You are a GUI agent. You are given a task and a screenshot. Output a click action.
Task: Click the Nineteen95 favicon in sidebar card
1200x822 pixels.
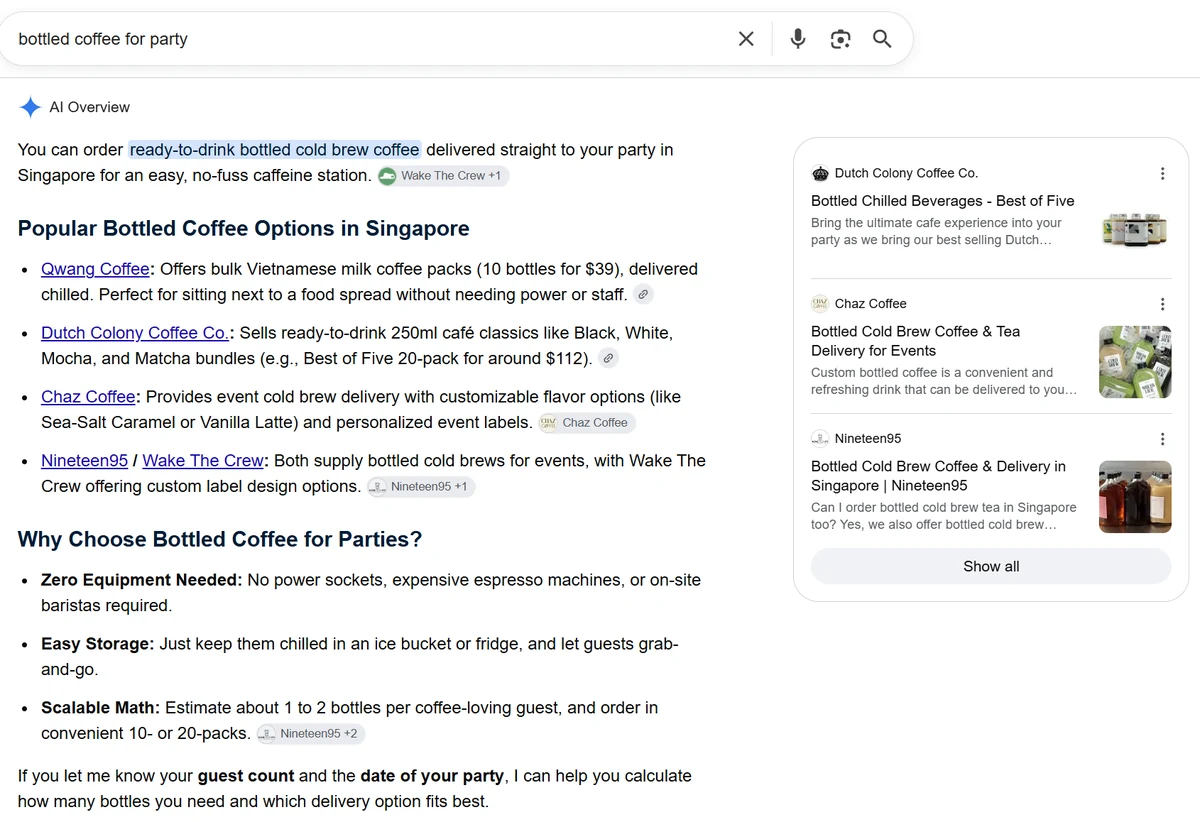(820, 439)
